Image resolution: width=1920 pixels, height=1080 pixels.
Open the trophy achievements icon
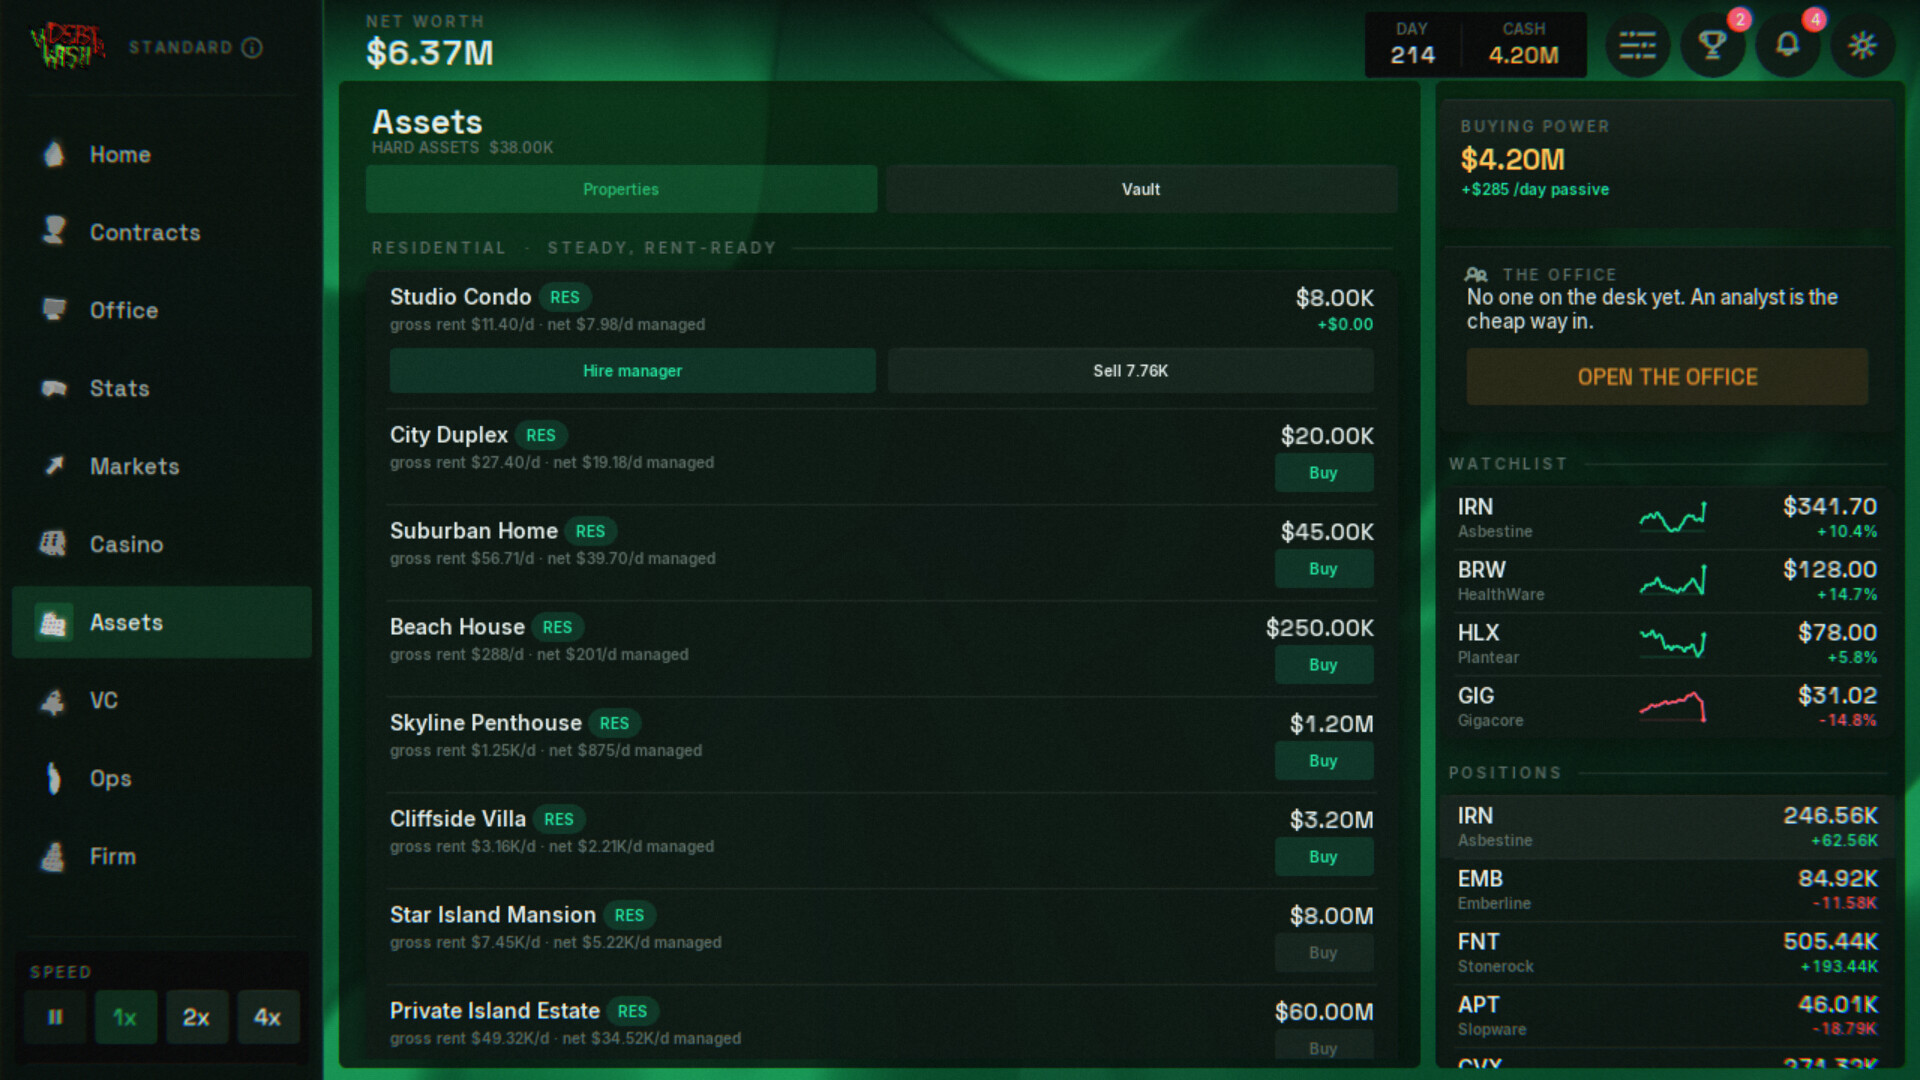(x=1713, y=45)
